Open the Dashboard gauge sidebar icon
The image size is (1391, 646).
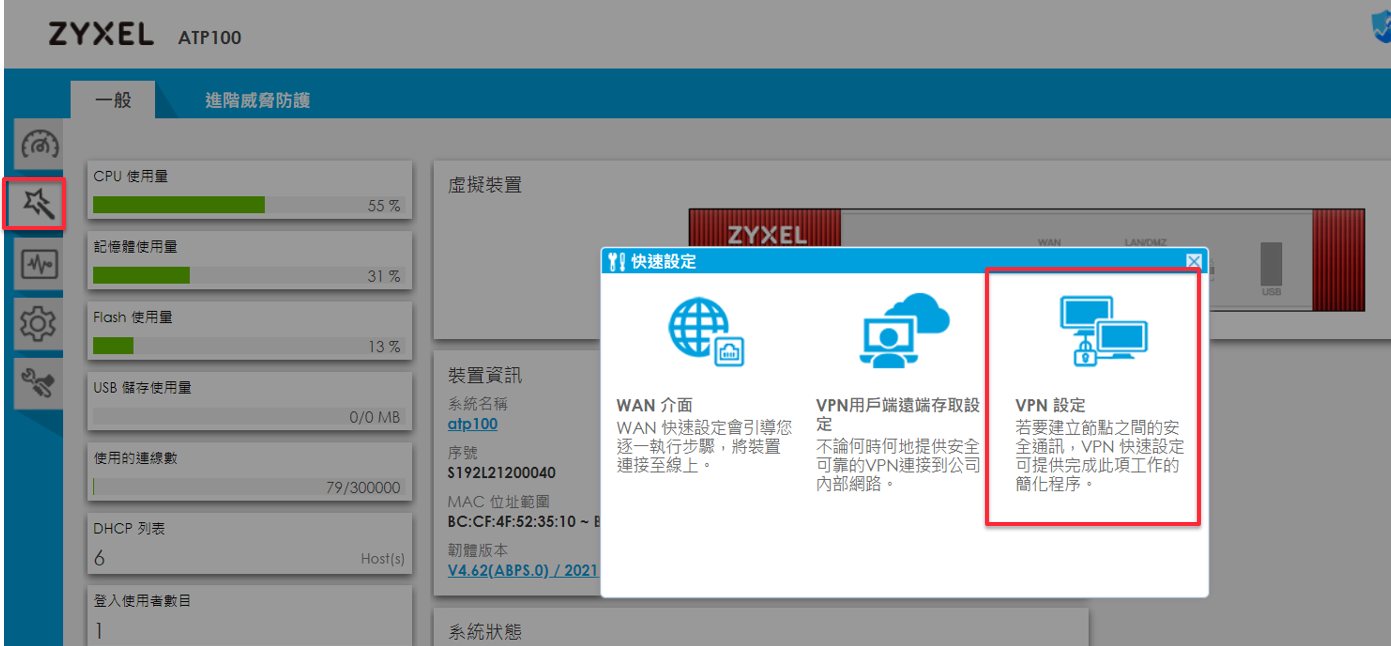(x=40, y=146)
